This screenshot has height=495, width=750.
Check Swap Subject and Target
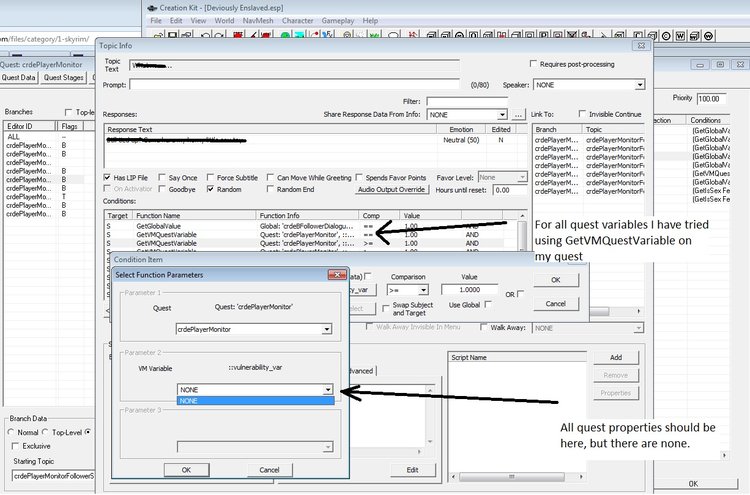click(386, 308)
